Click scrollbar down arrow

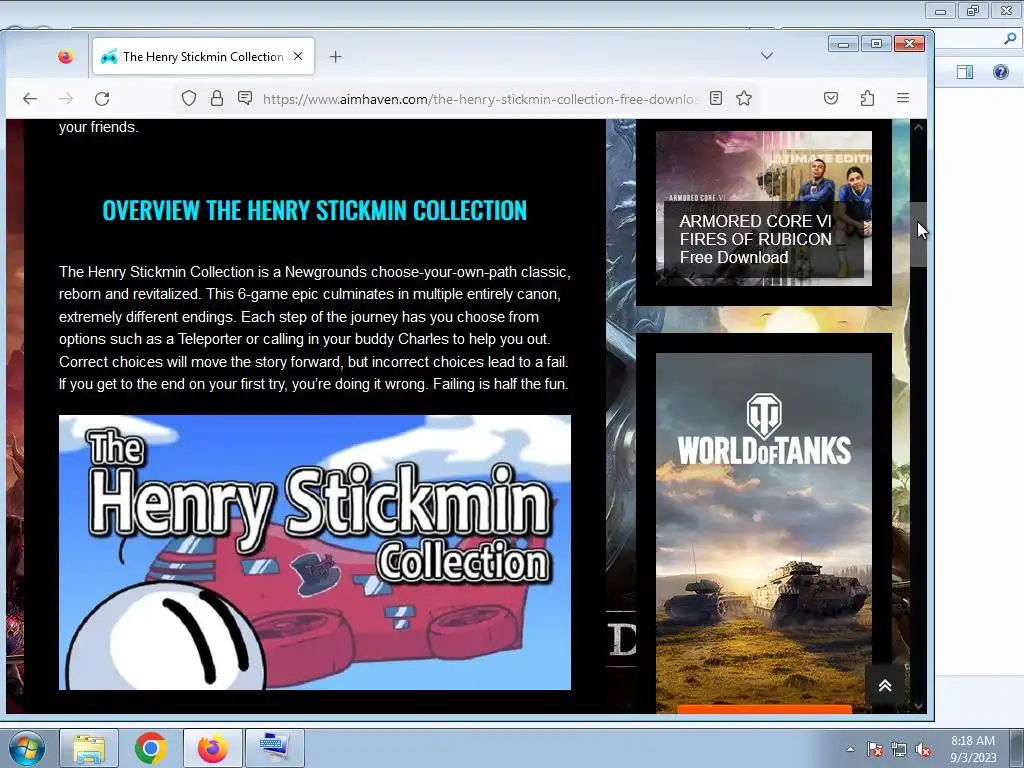click(x=918, y=706)
